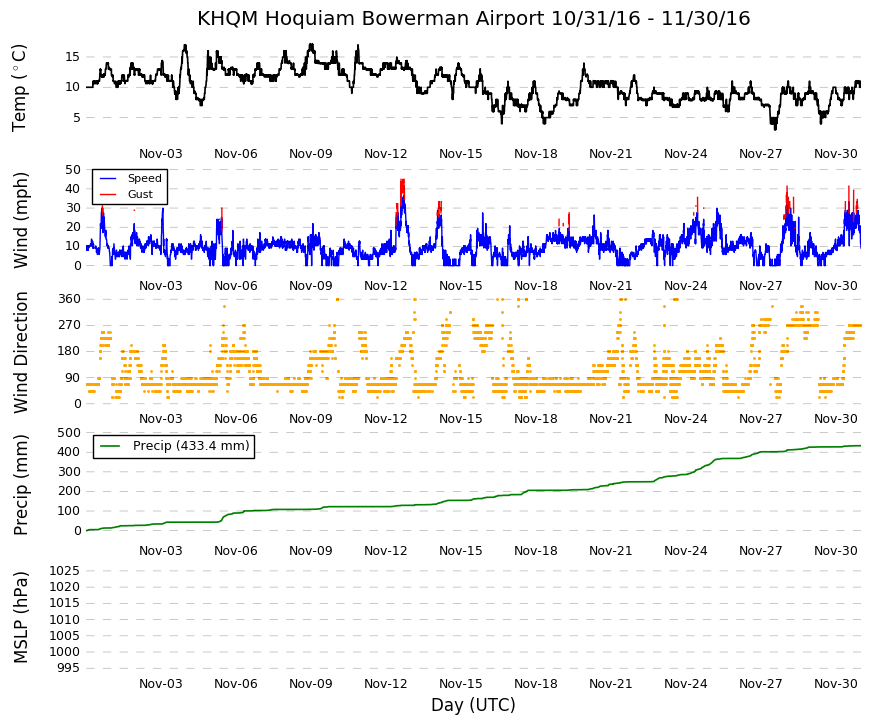Click the Temp (°C) axis label
The width and height of the screenshot is (871, 725).
tap(19, 88)
